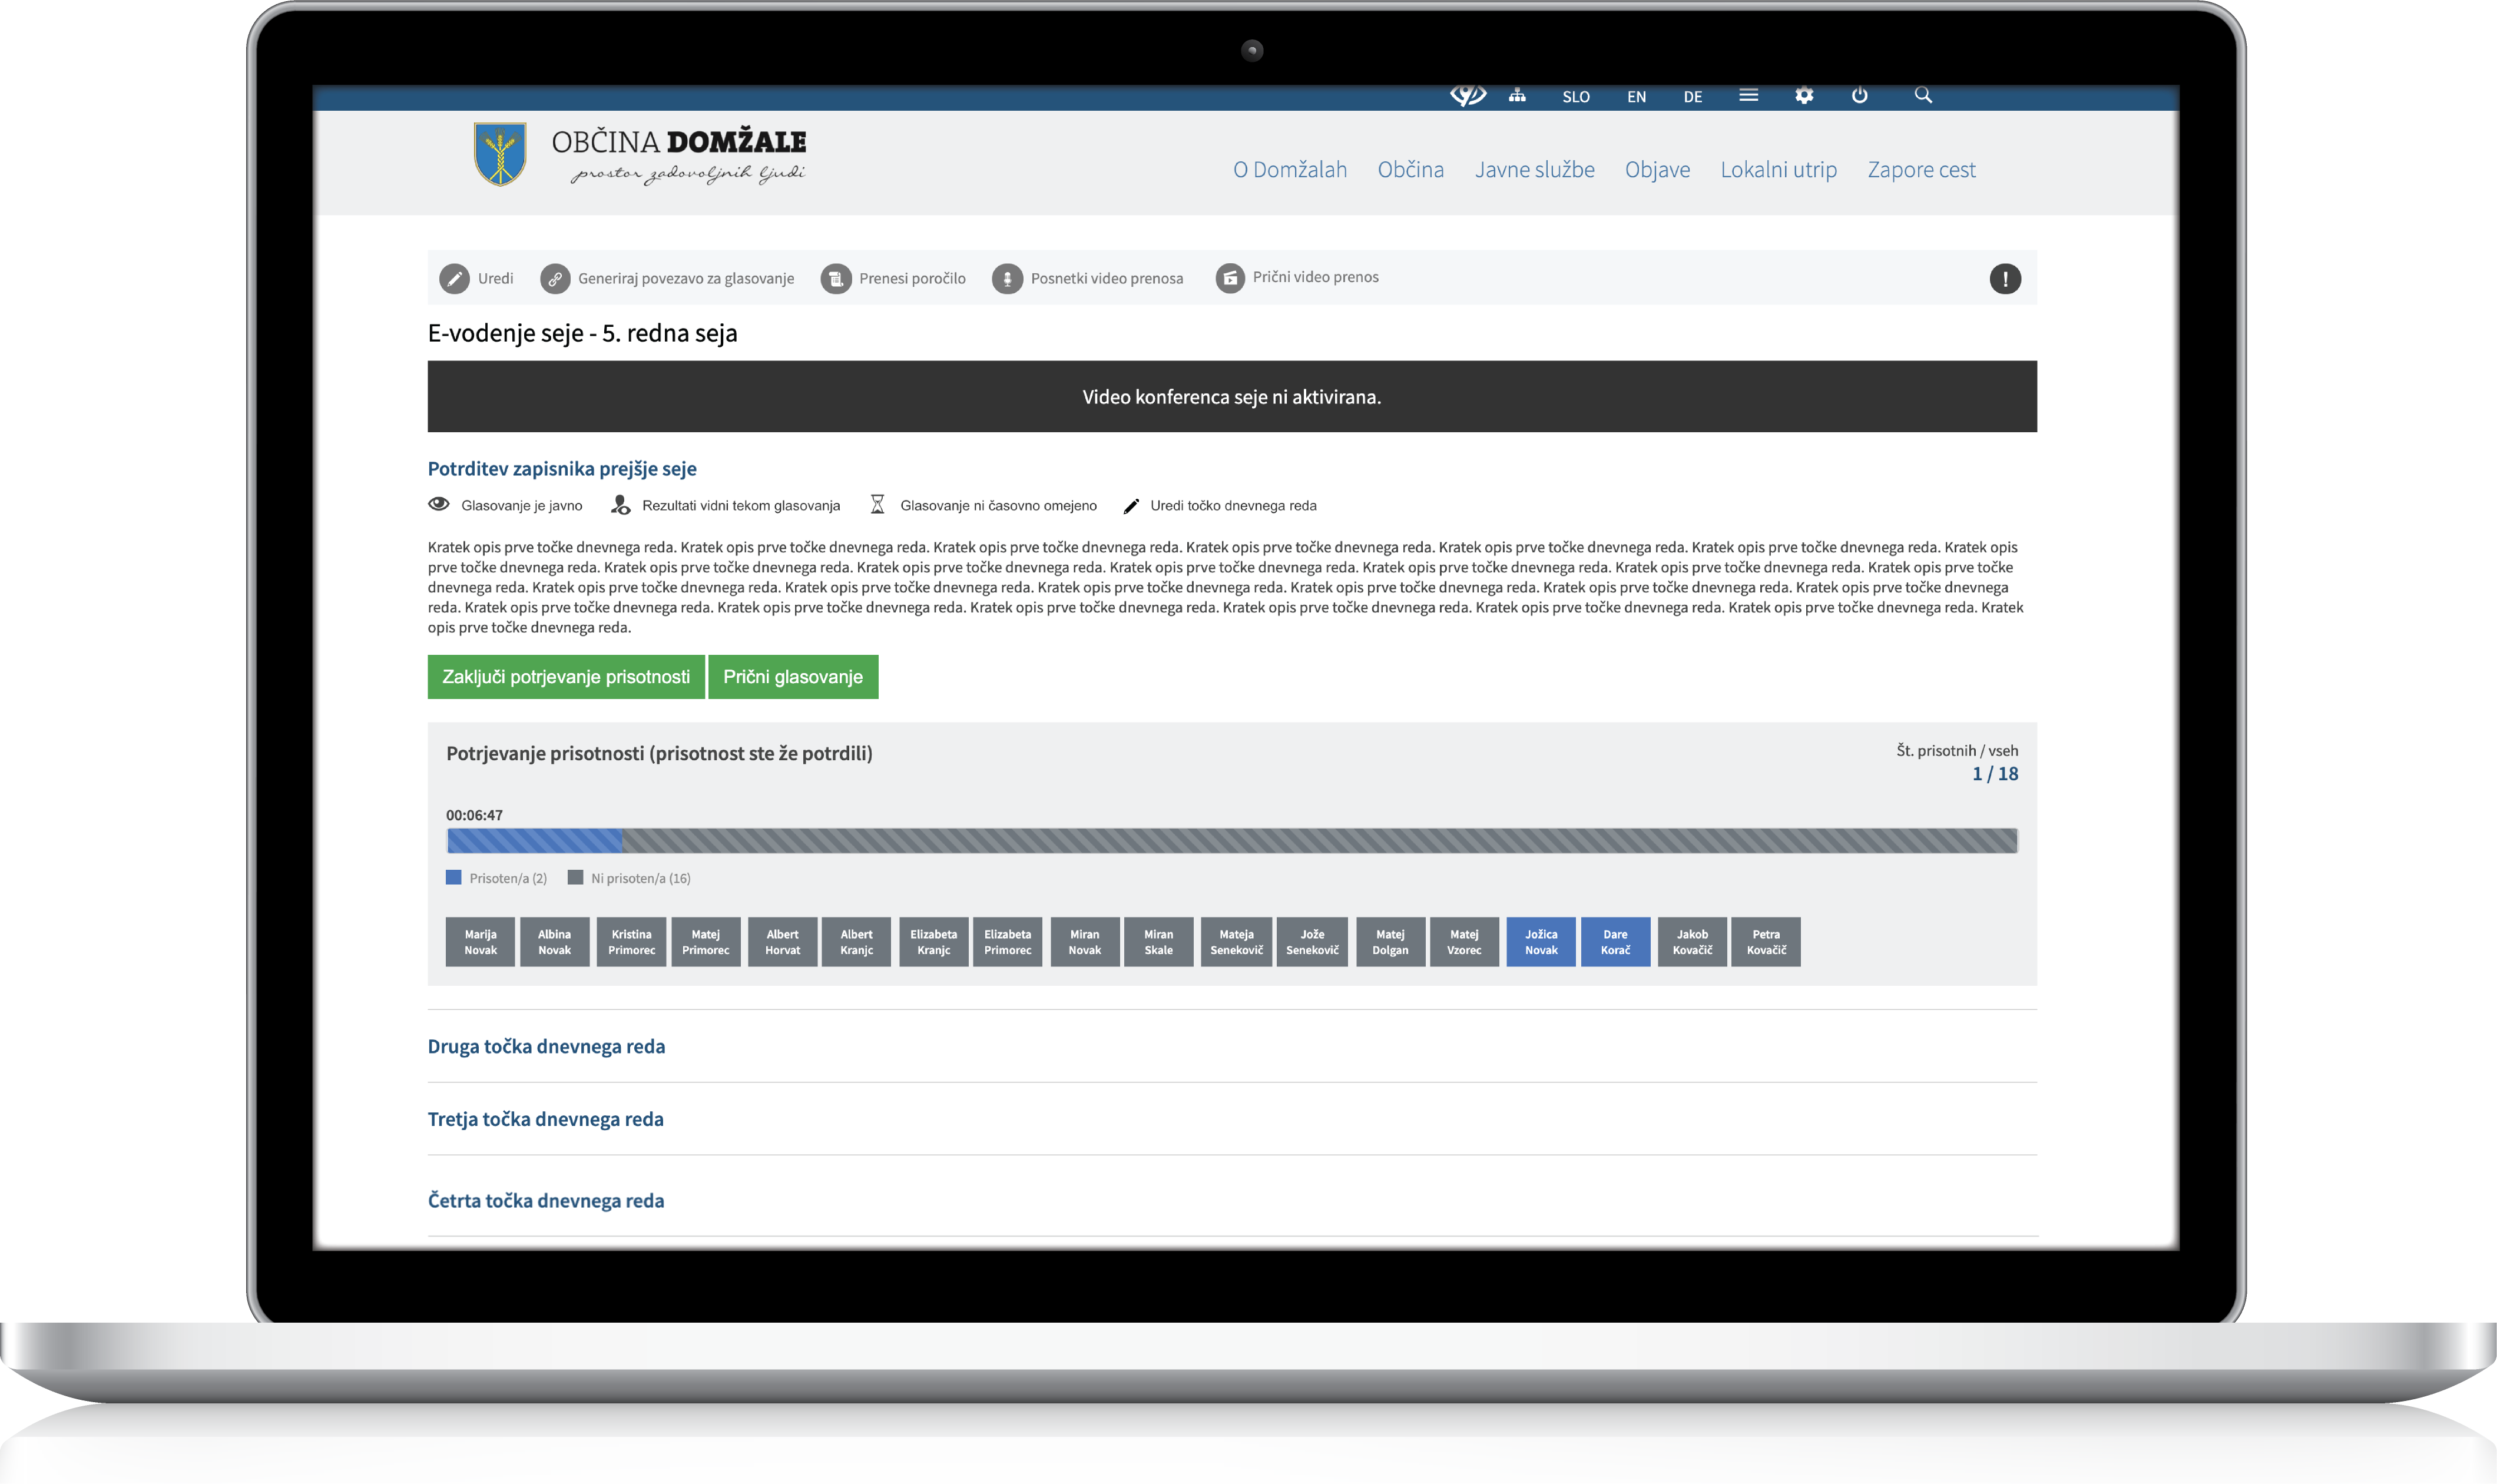The height and width of the screenshot is (1484, 2497).
Task: Open the hamburger menu in top bar
Action: 1748,96
